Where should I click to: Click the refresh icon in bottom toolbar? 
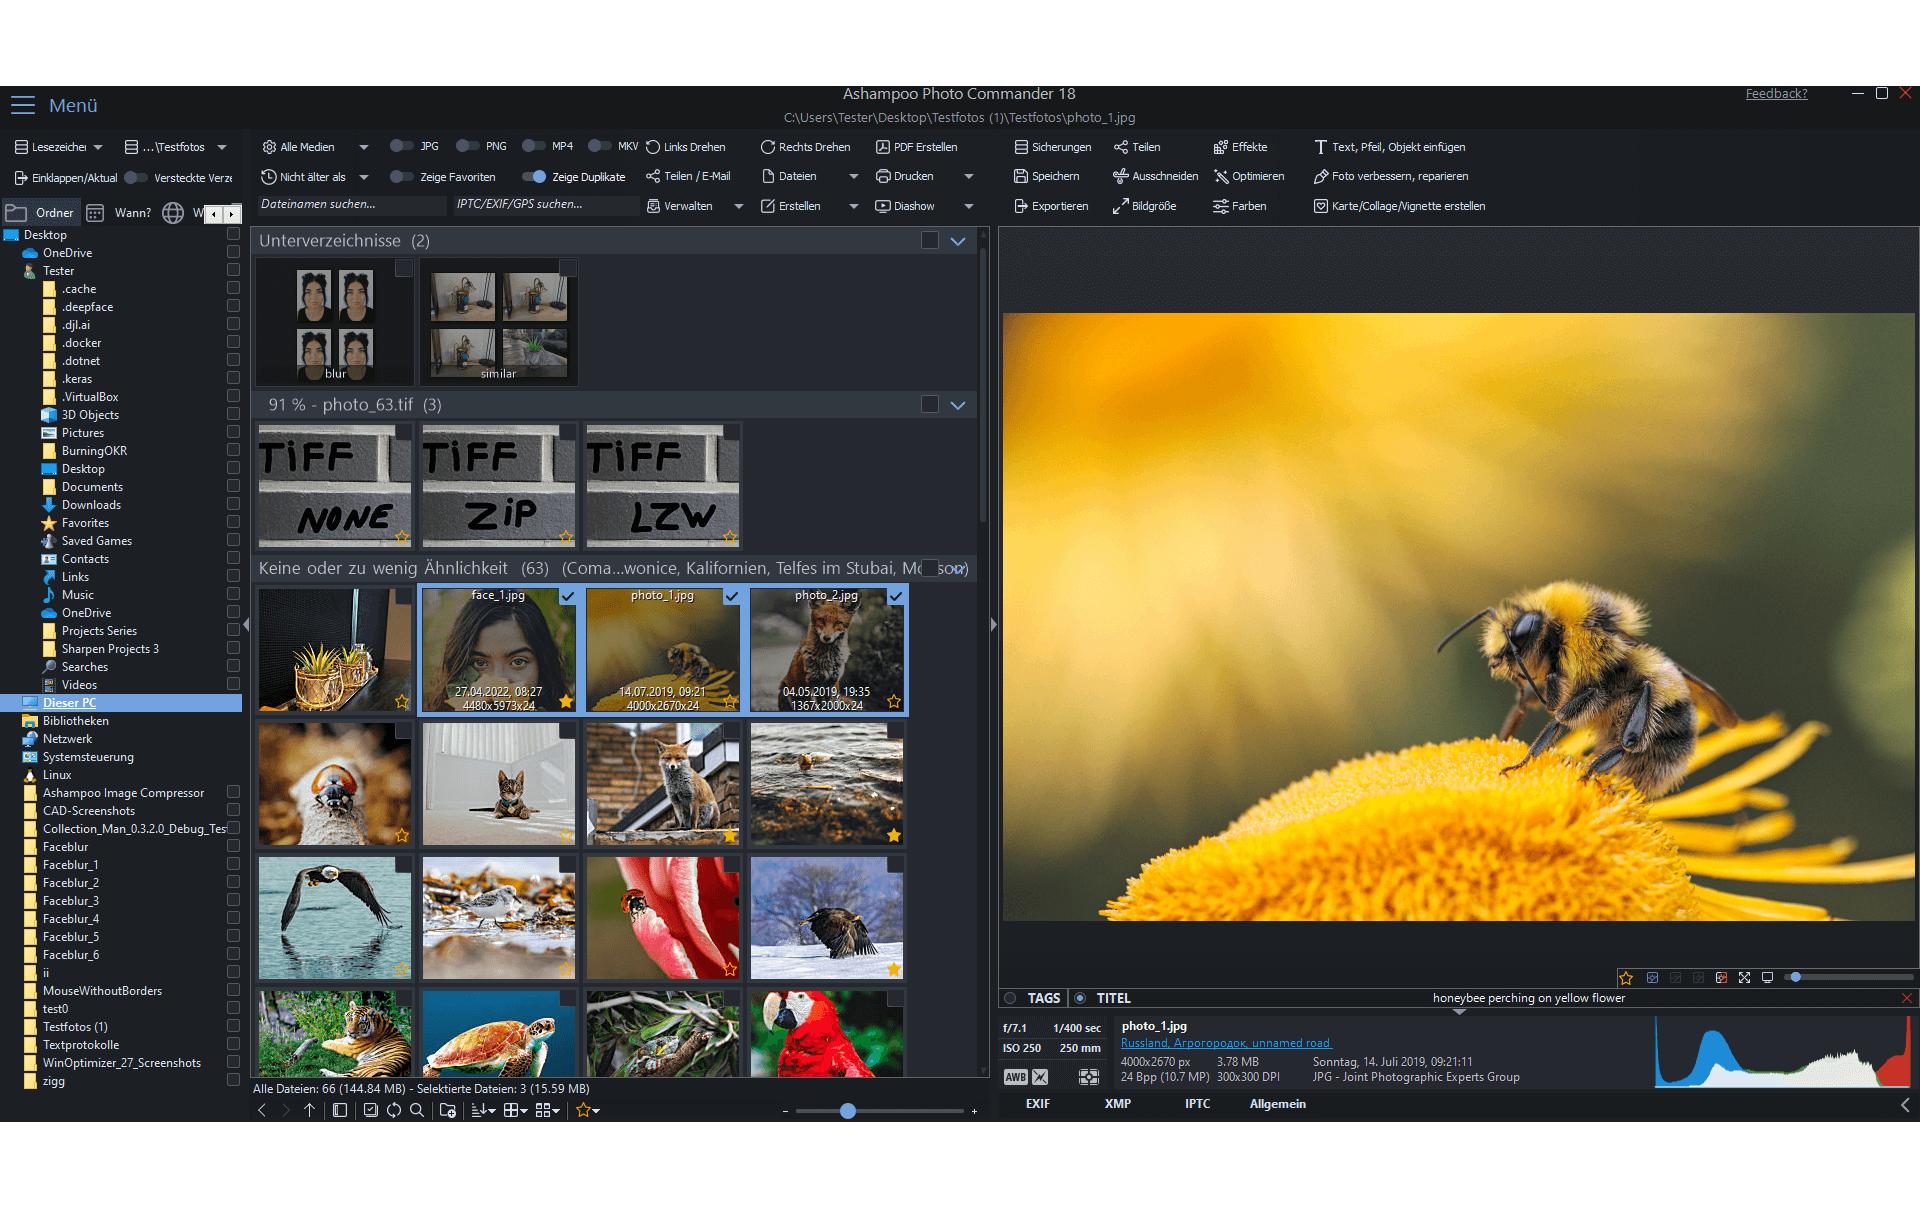[394, 1110]
